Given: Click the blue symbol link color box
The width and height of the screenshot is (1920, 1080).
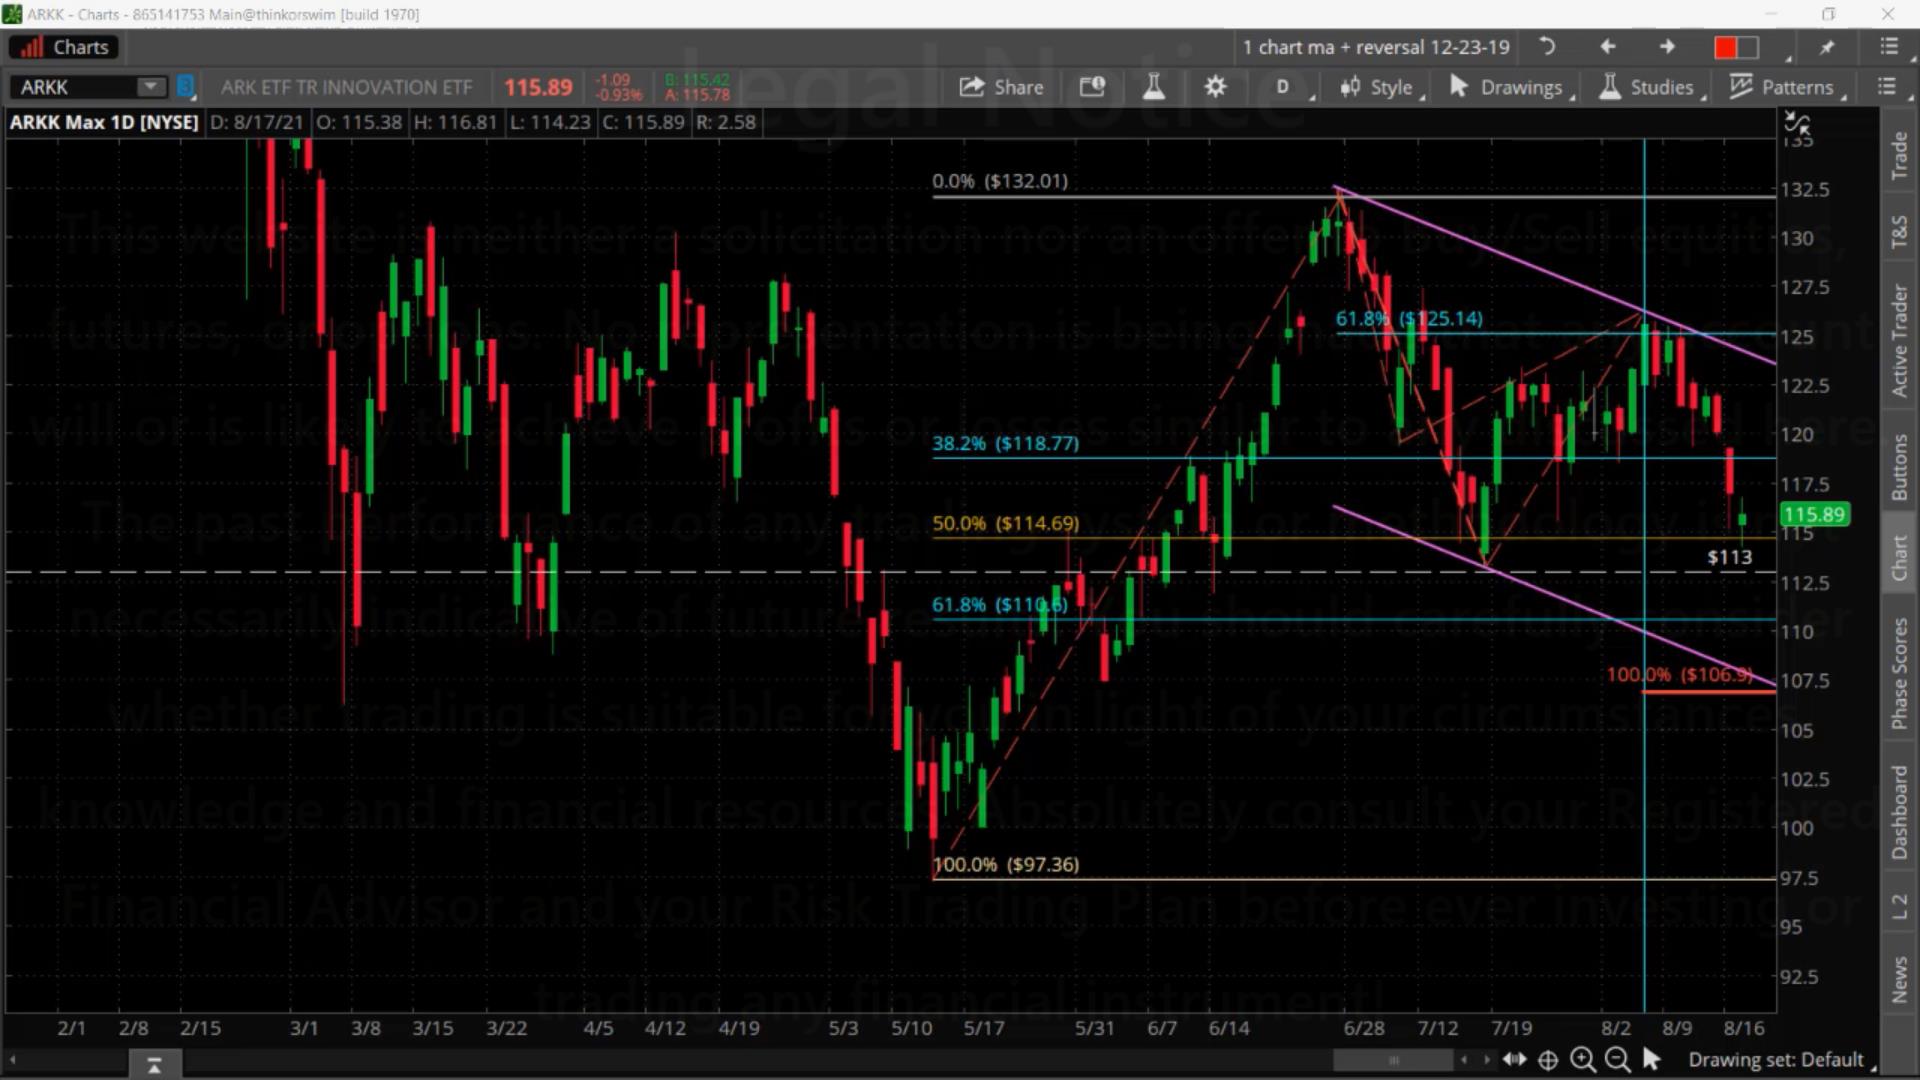Looking at the screenshot, I should coord(185,87).
